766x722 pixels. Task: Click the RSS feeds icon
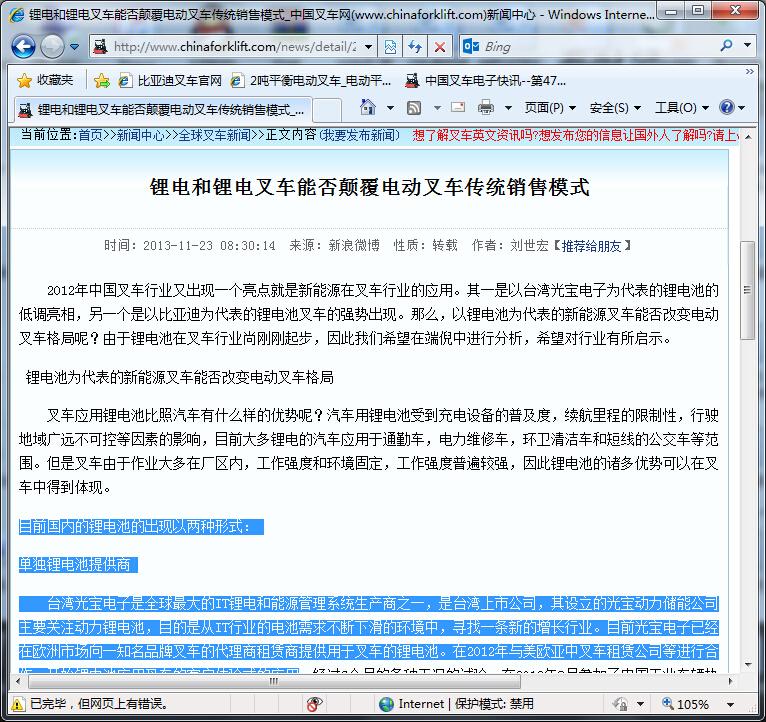414,107
